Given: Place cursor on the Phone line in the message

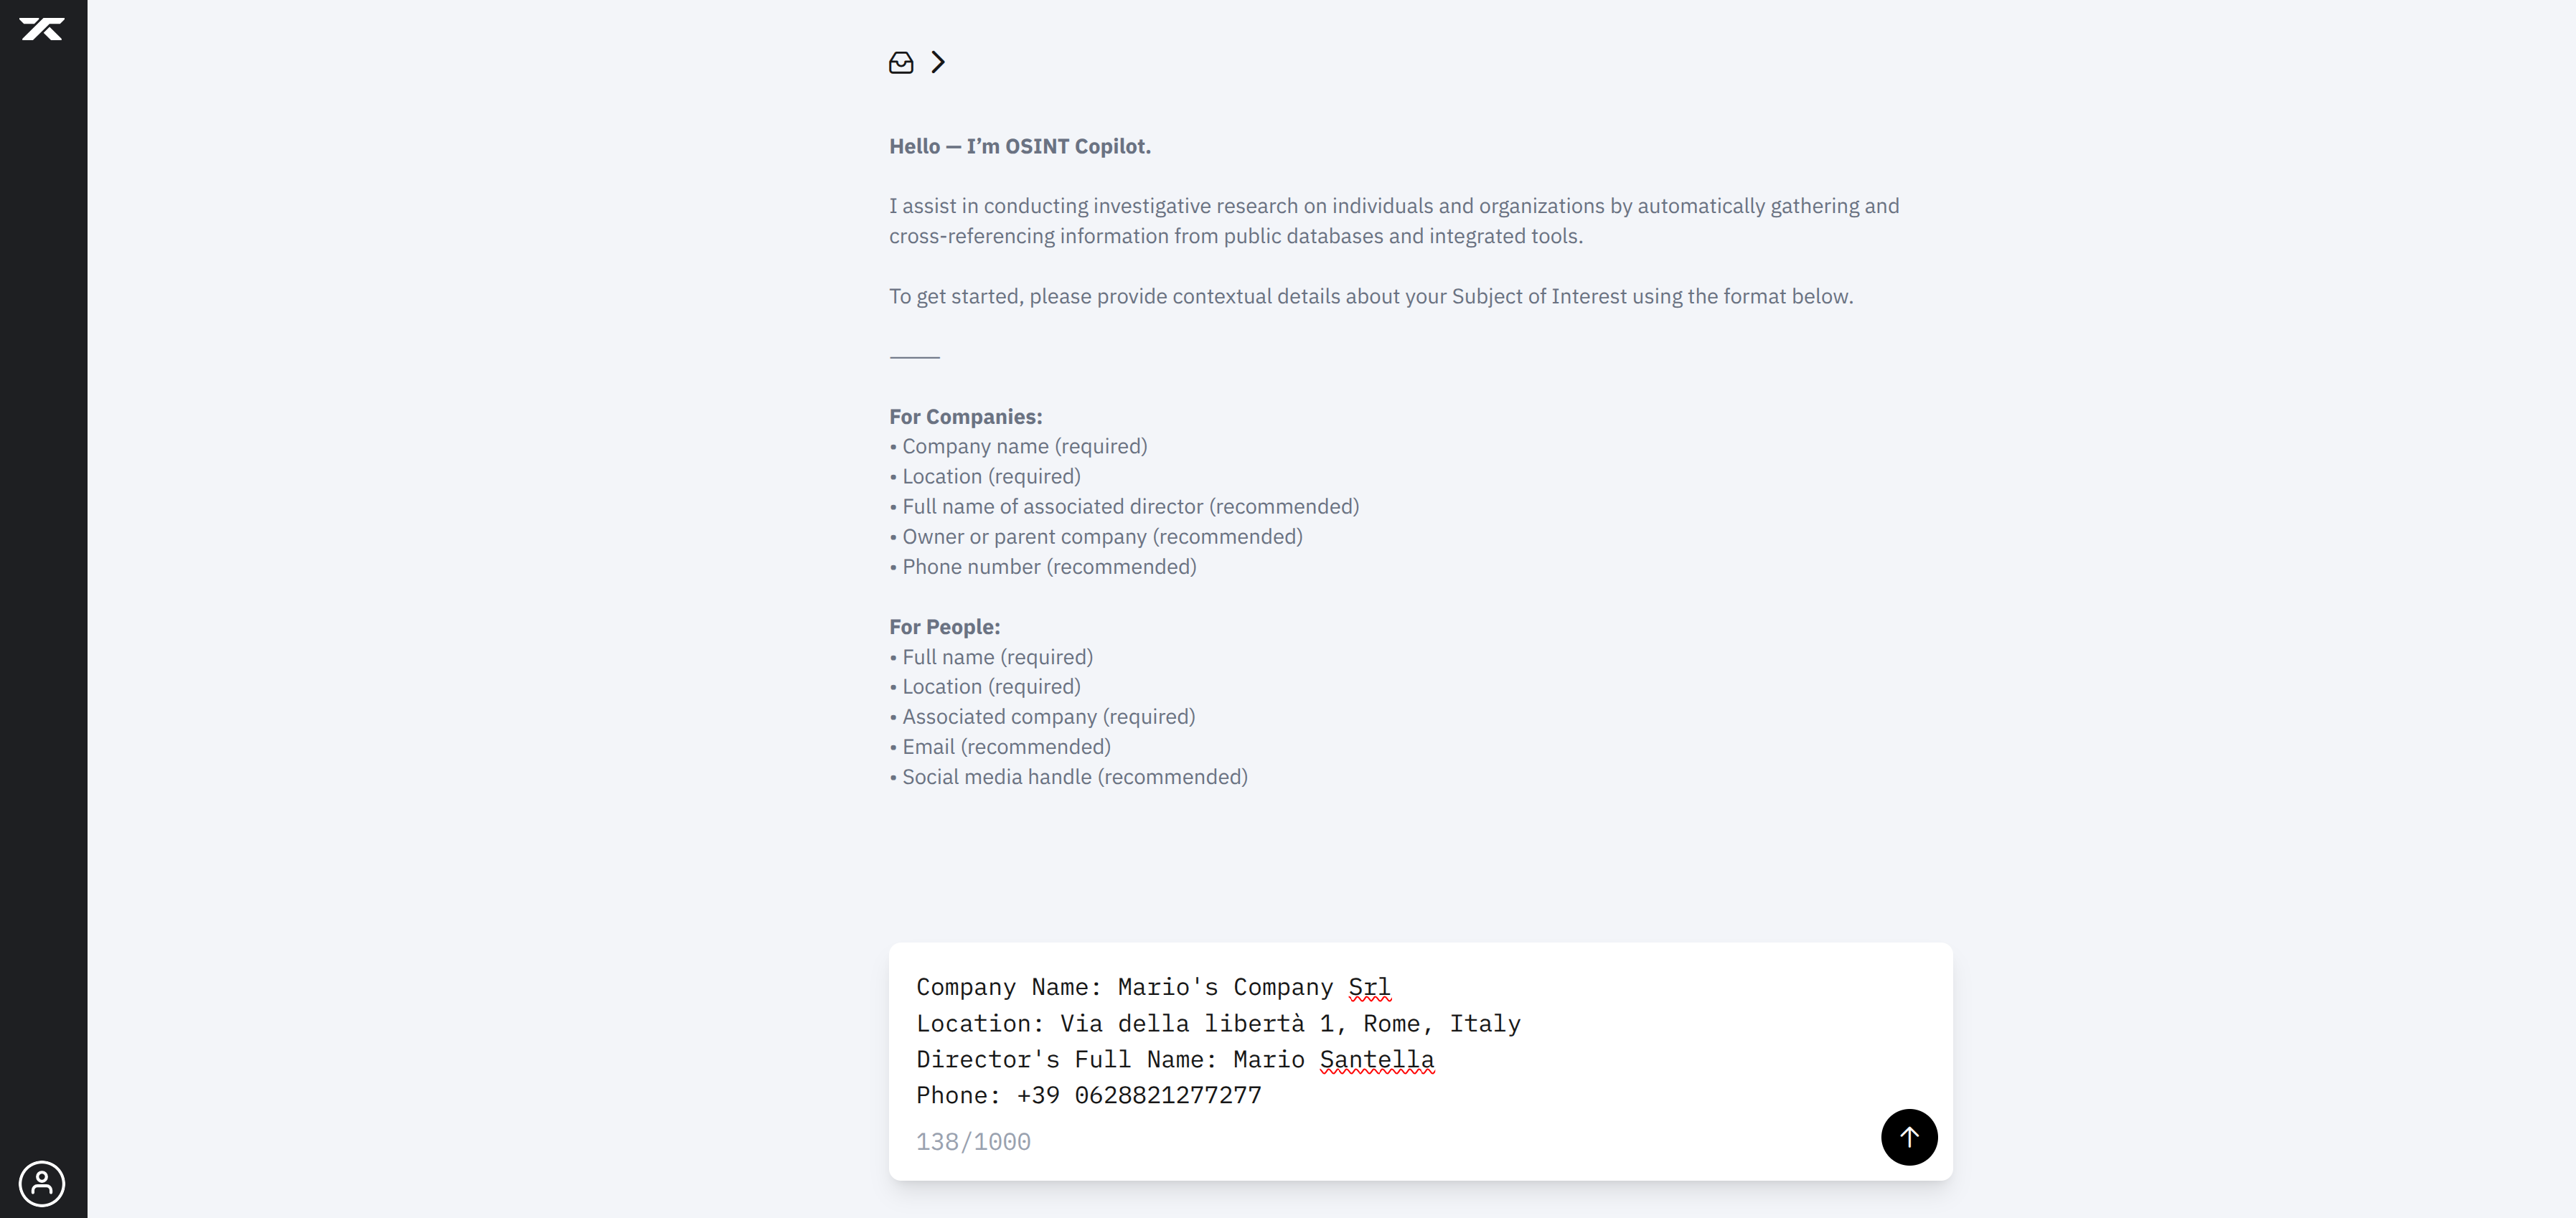Looking at the screenshot, I should point(1088,1096).
